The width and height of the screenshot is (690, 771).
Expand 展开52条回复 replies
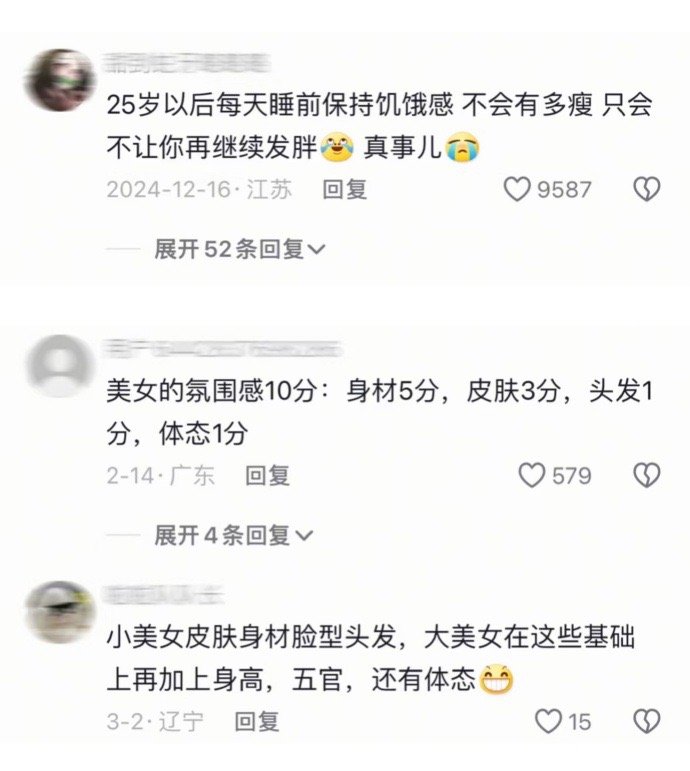pos(240,249)
